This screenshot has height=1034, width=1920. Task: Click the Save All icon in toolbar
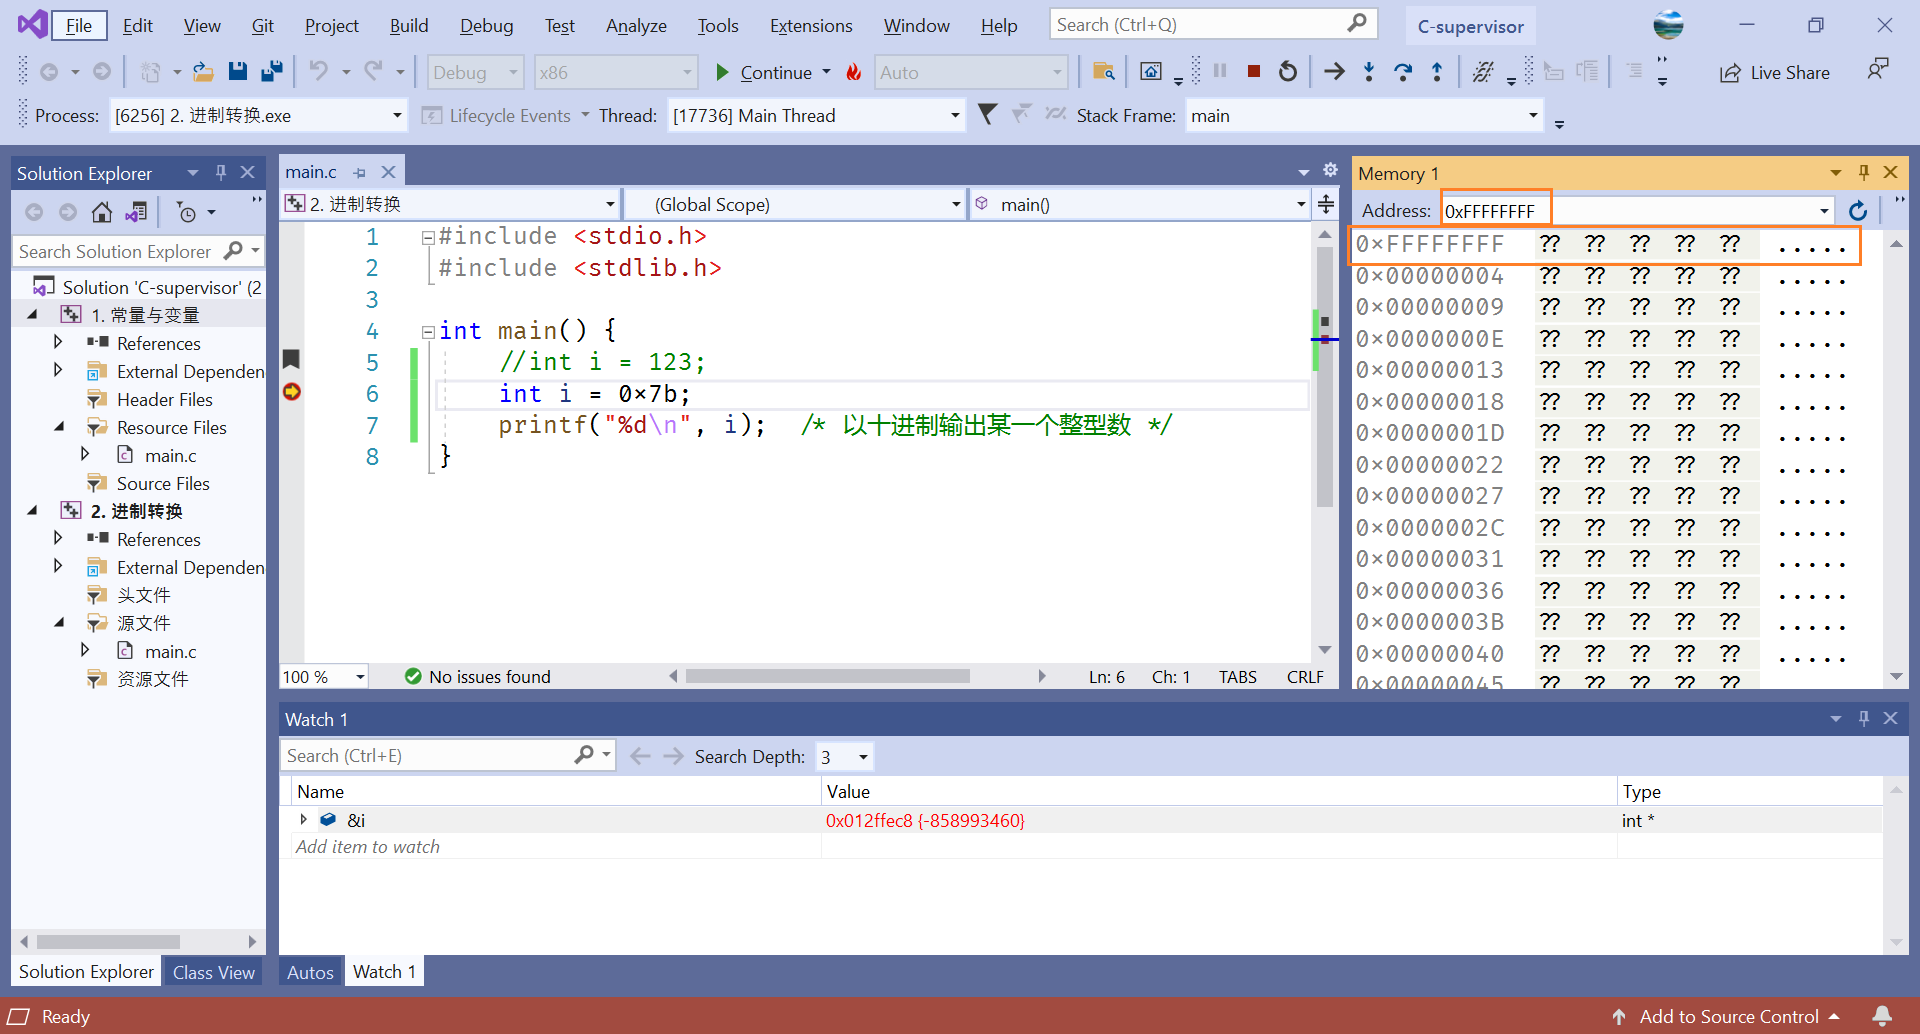click(271, 71)
